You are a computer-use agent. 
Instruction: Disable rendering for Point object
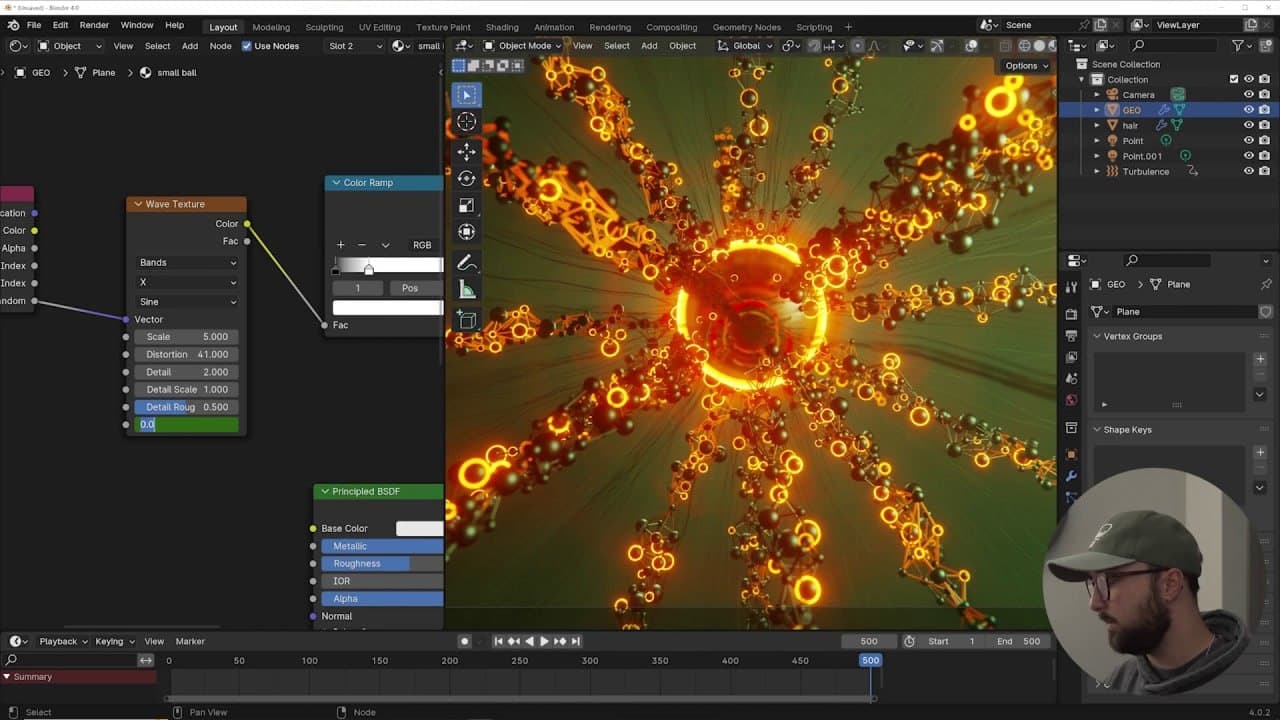[x=1264, y=141]
